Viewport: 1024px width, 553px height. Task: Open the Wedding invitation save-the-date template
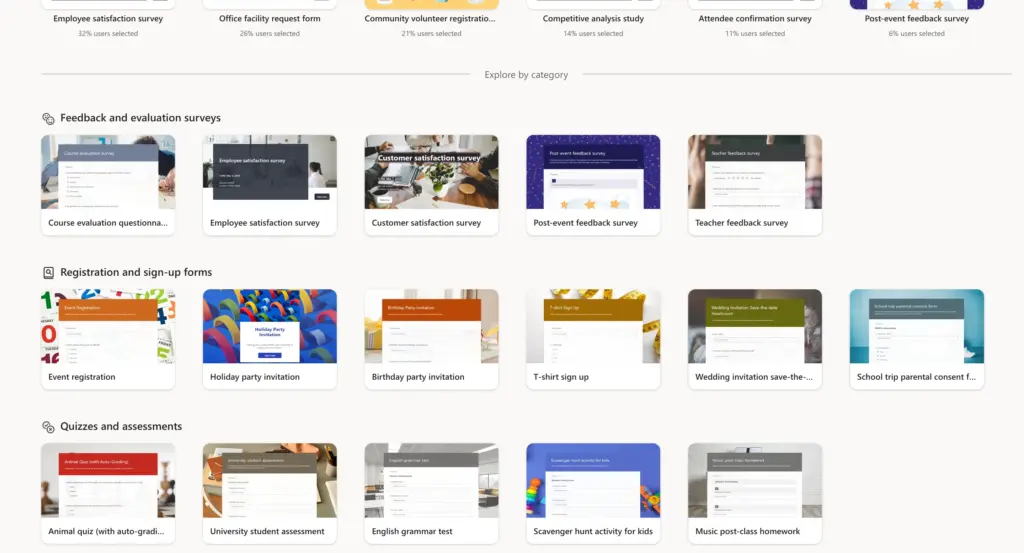click(x=755, y=339)
